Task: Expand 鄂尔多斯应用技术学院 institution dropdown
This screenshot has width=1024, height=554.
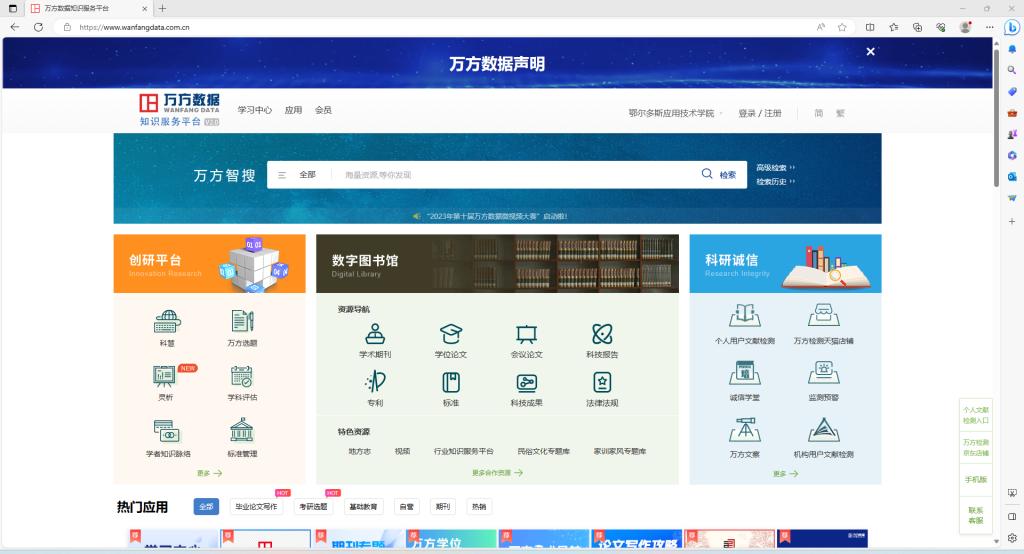Action: (x=675, y=113)
